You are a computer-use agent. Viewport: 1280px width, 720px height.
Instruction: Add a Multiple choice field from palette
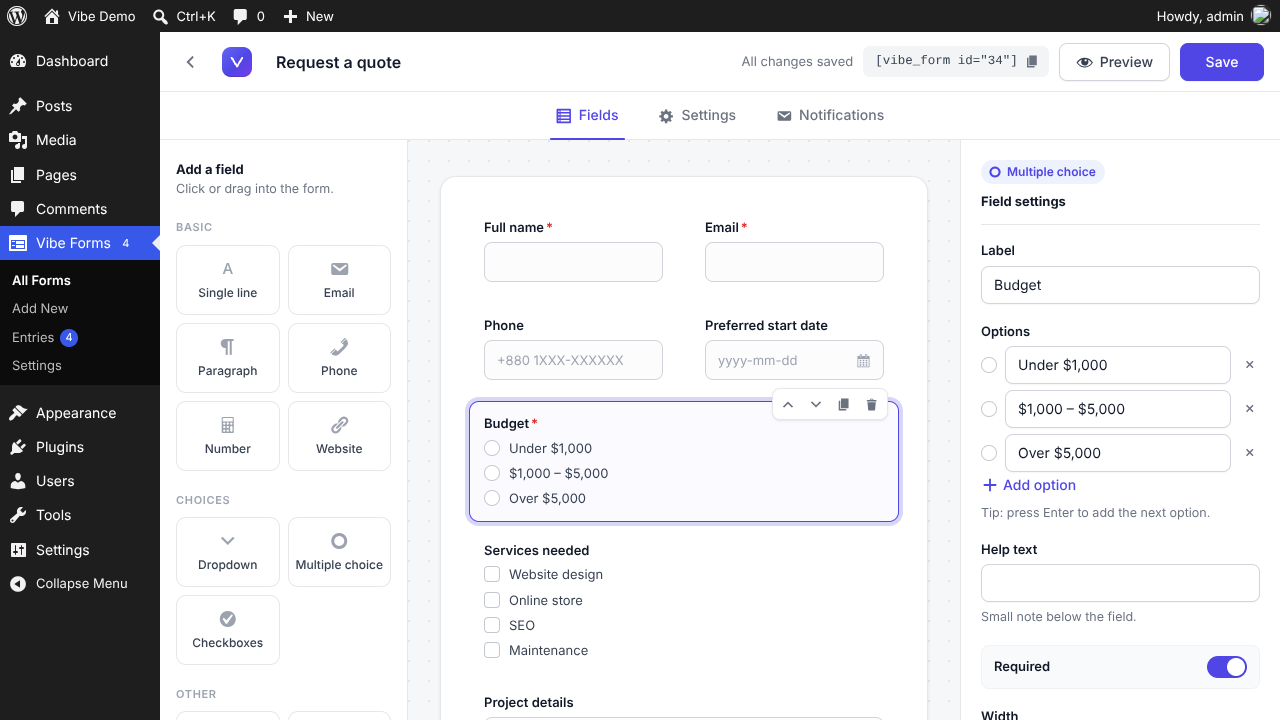(339, 552)
